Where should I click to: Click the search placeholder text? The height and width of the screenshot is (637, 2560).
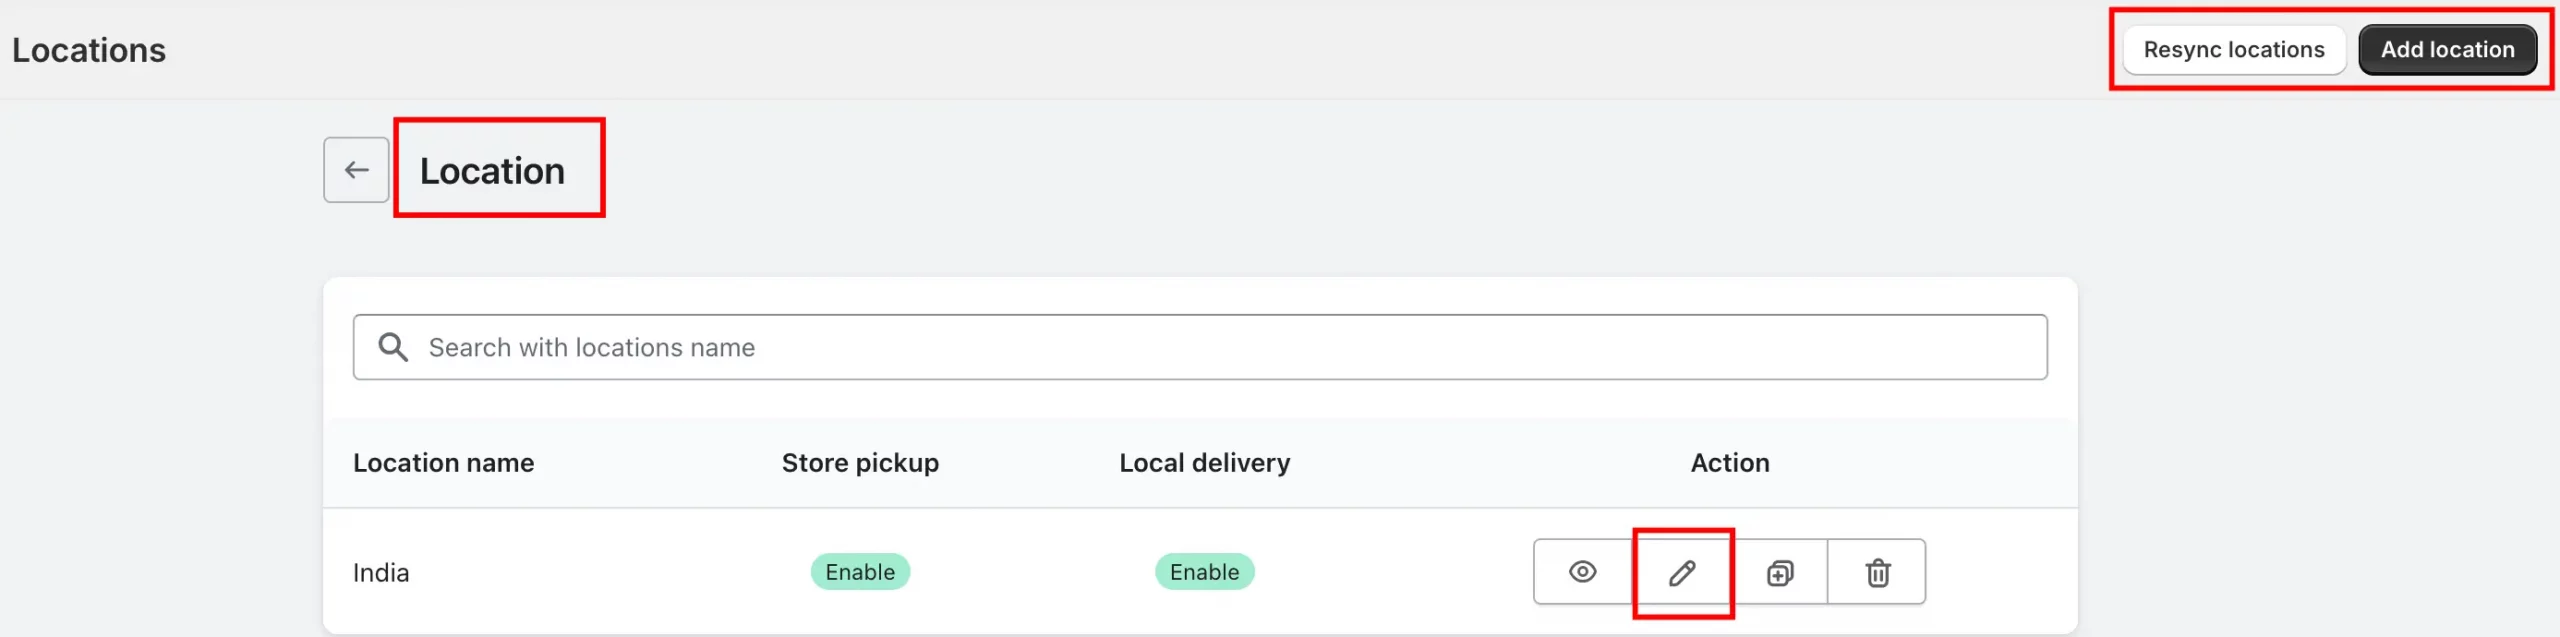click(x=591, y=347)
